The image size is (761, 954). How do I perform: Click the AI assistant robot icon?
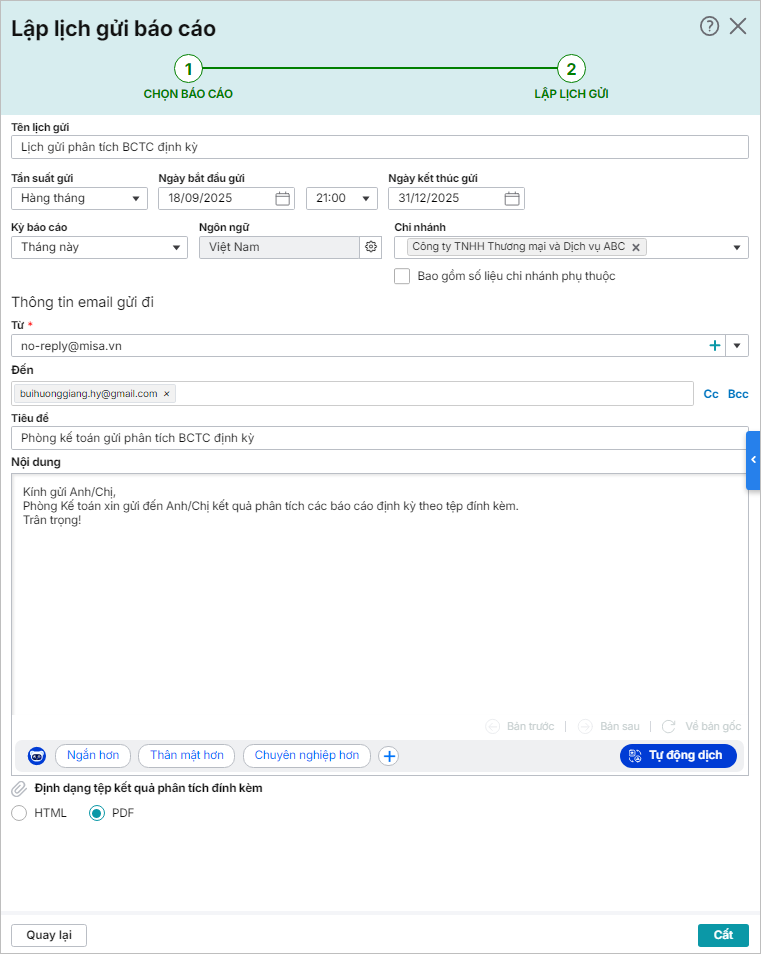(37, 756)
